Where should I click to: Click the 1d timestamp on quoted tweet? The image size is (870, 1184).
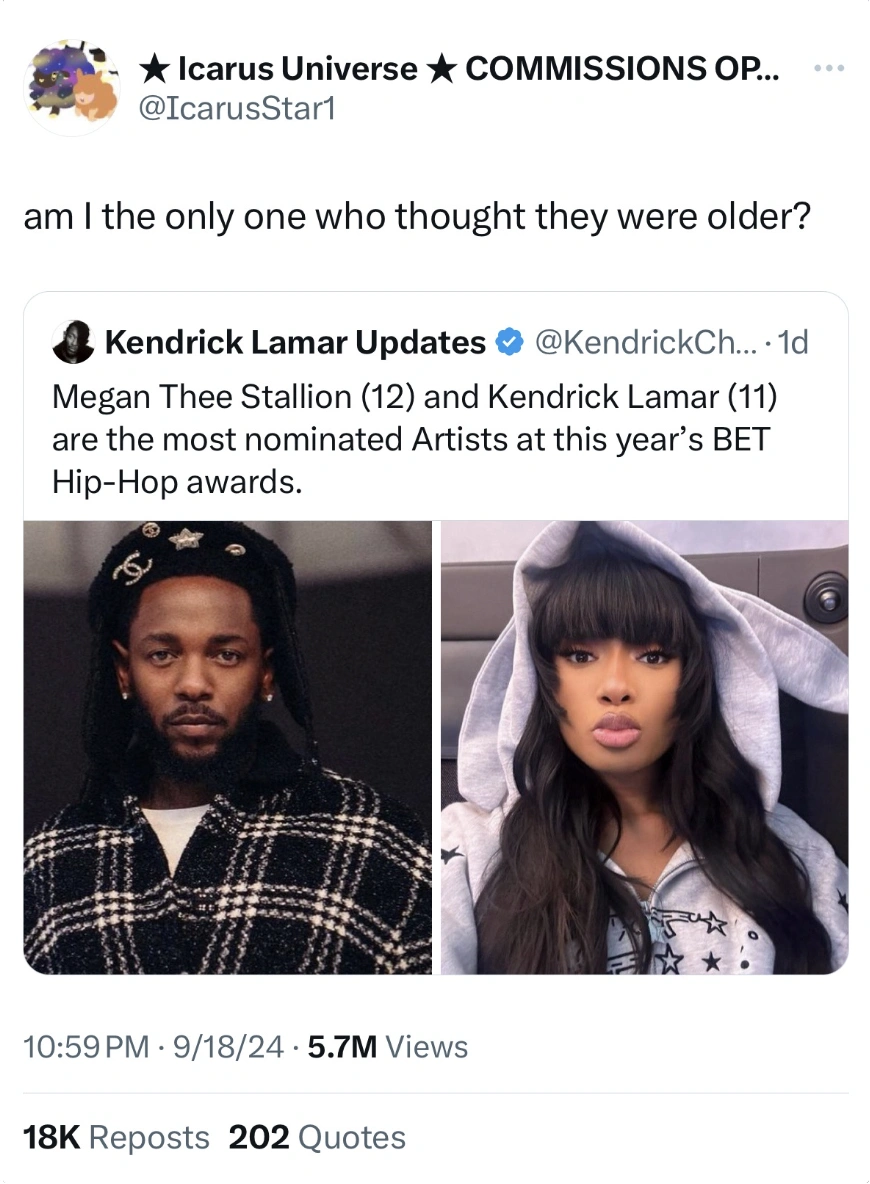pyautogui.click(x=793, y=342)
